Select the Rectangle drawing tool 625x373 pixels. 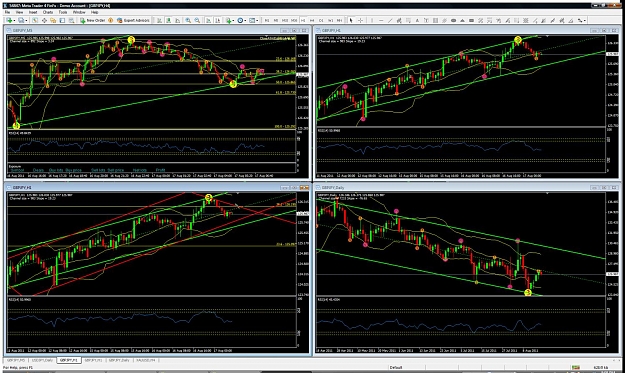(471, 20)
